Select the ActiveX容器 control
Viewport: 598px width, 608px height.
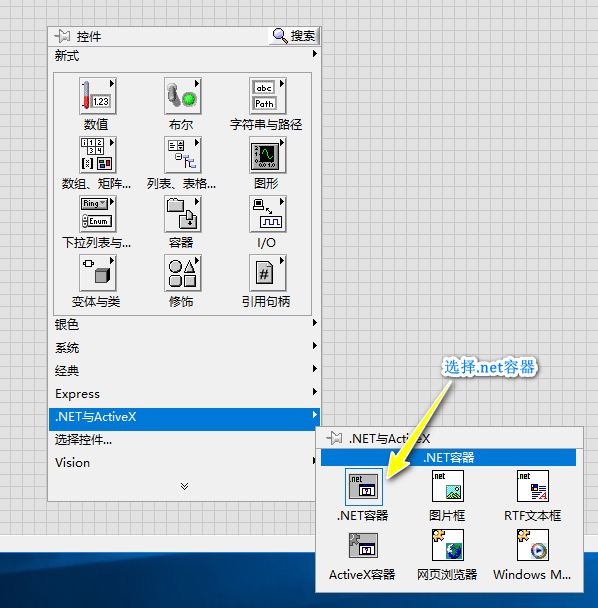click(363, 545)
